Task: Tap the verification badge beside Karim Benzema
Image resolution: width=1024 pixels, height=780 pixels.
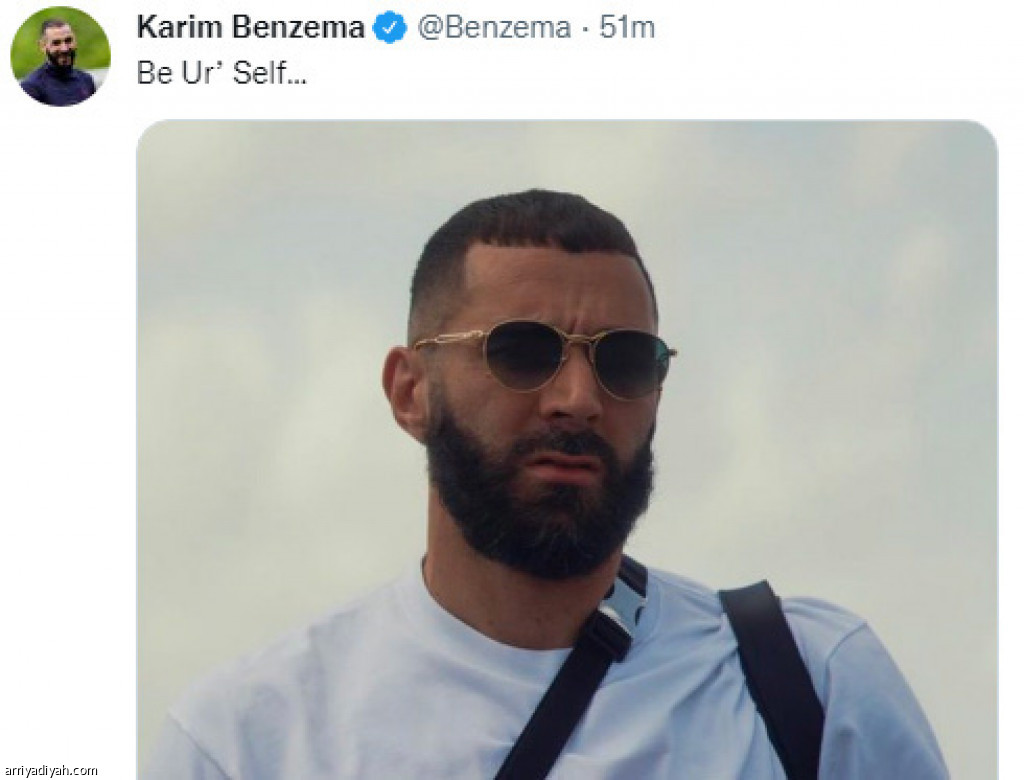Action: (390, 28)
